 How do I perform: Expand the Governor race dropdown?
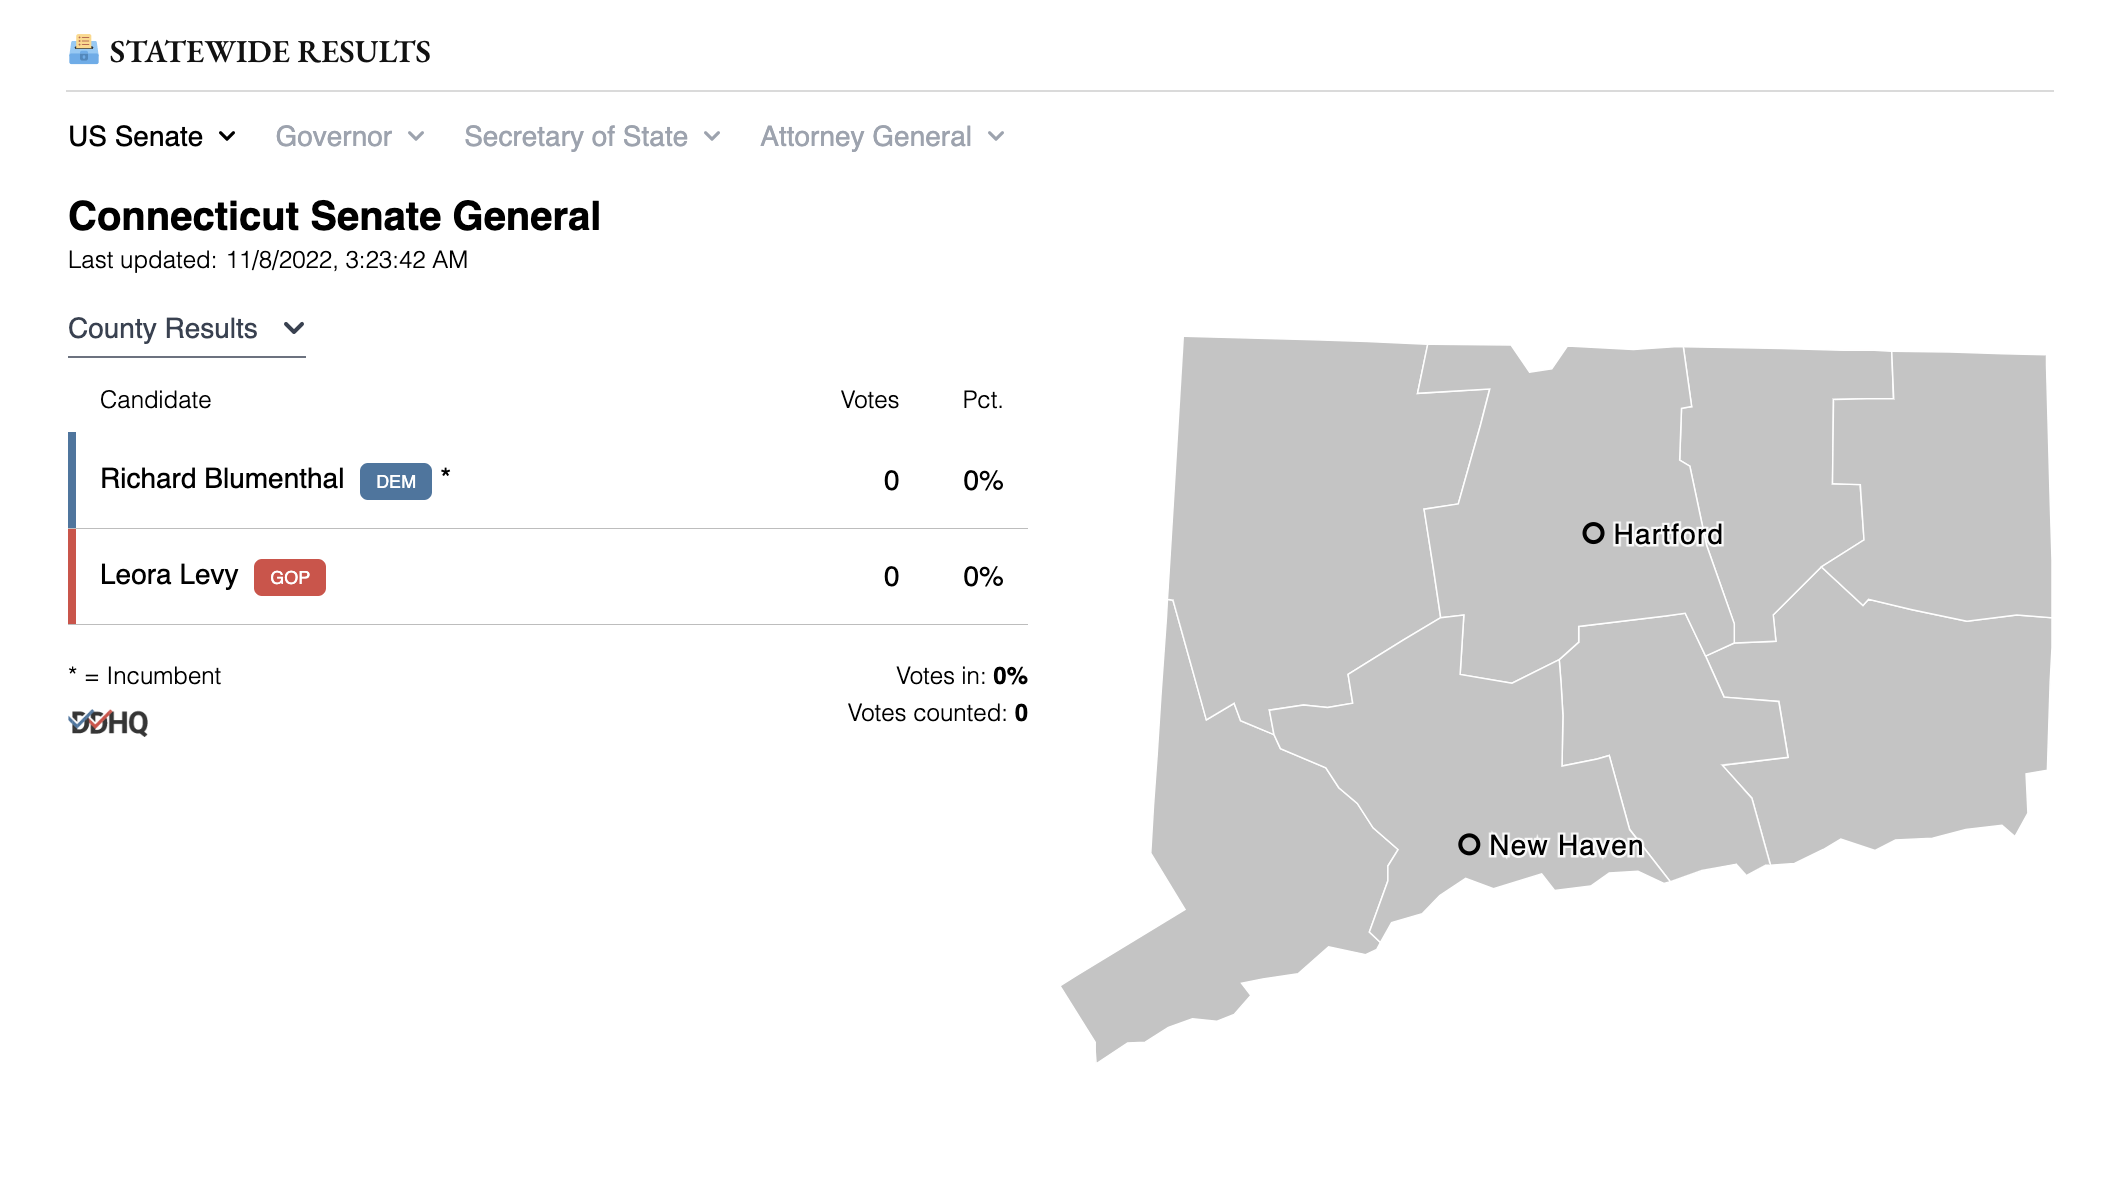point(349,136)
